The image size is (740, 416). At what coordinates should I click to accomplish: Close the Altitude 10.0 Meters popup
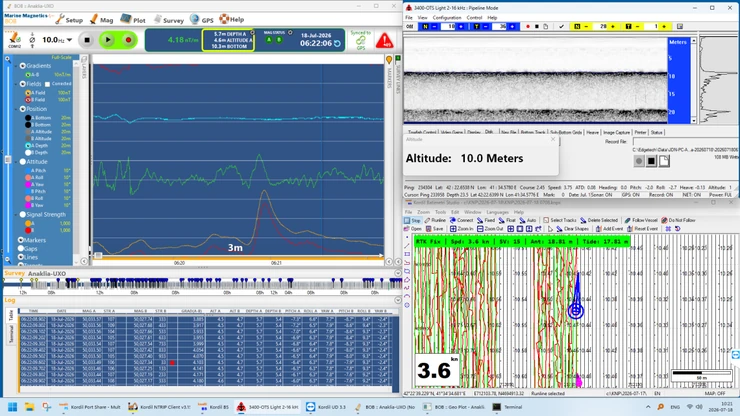[x=553, y=139]
